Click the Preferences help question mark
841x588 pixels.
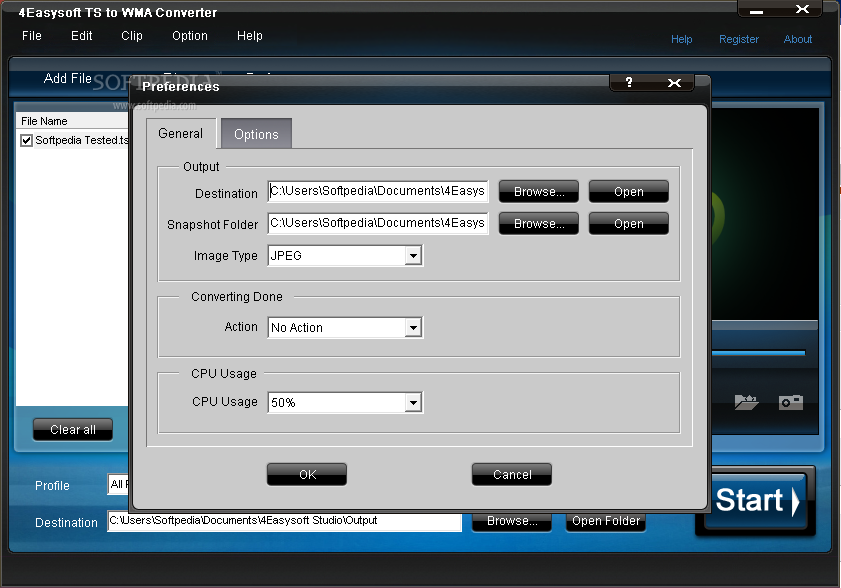tap(629, 83)
